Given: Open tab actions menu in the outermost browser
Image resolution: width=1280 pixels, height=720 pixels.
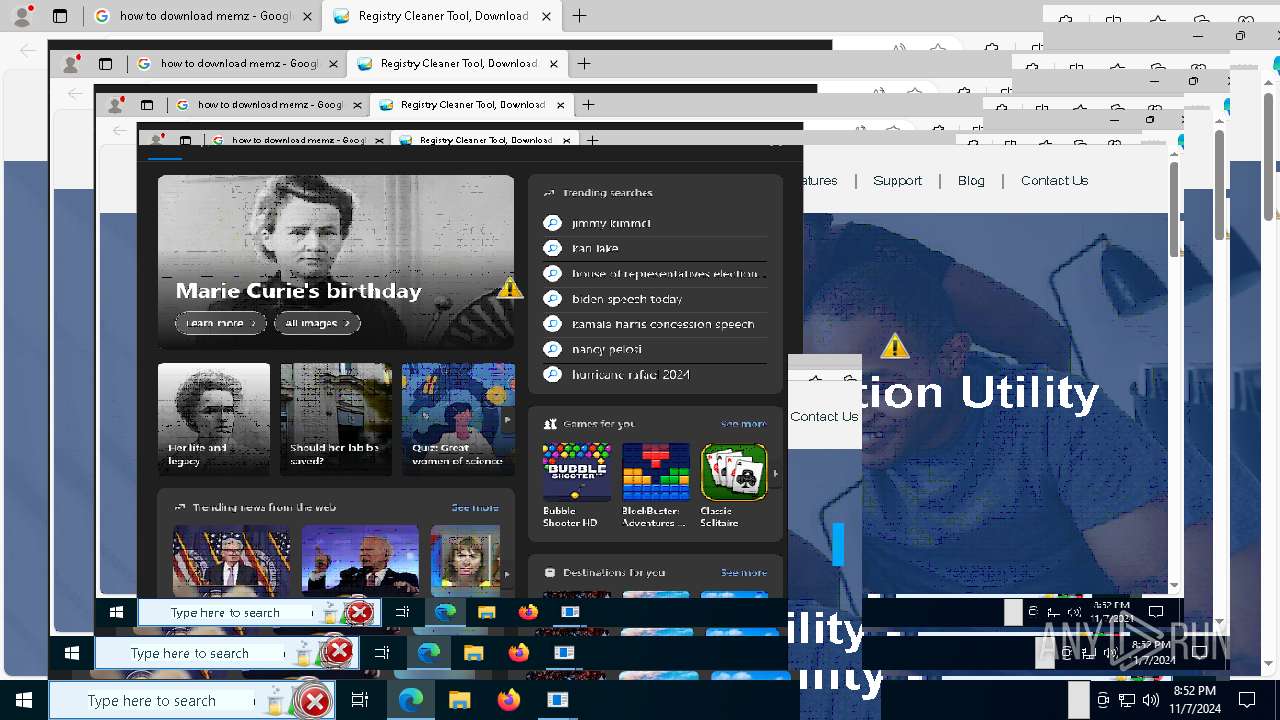Looking at the screenshot, I should (60, 16).
